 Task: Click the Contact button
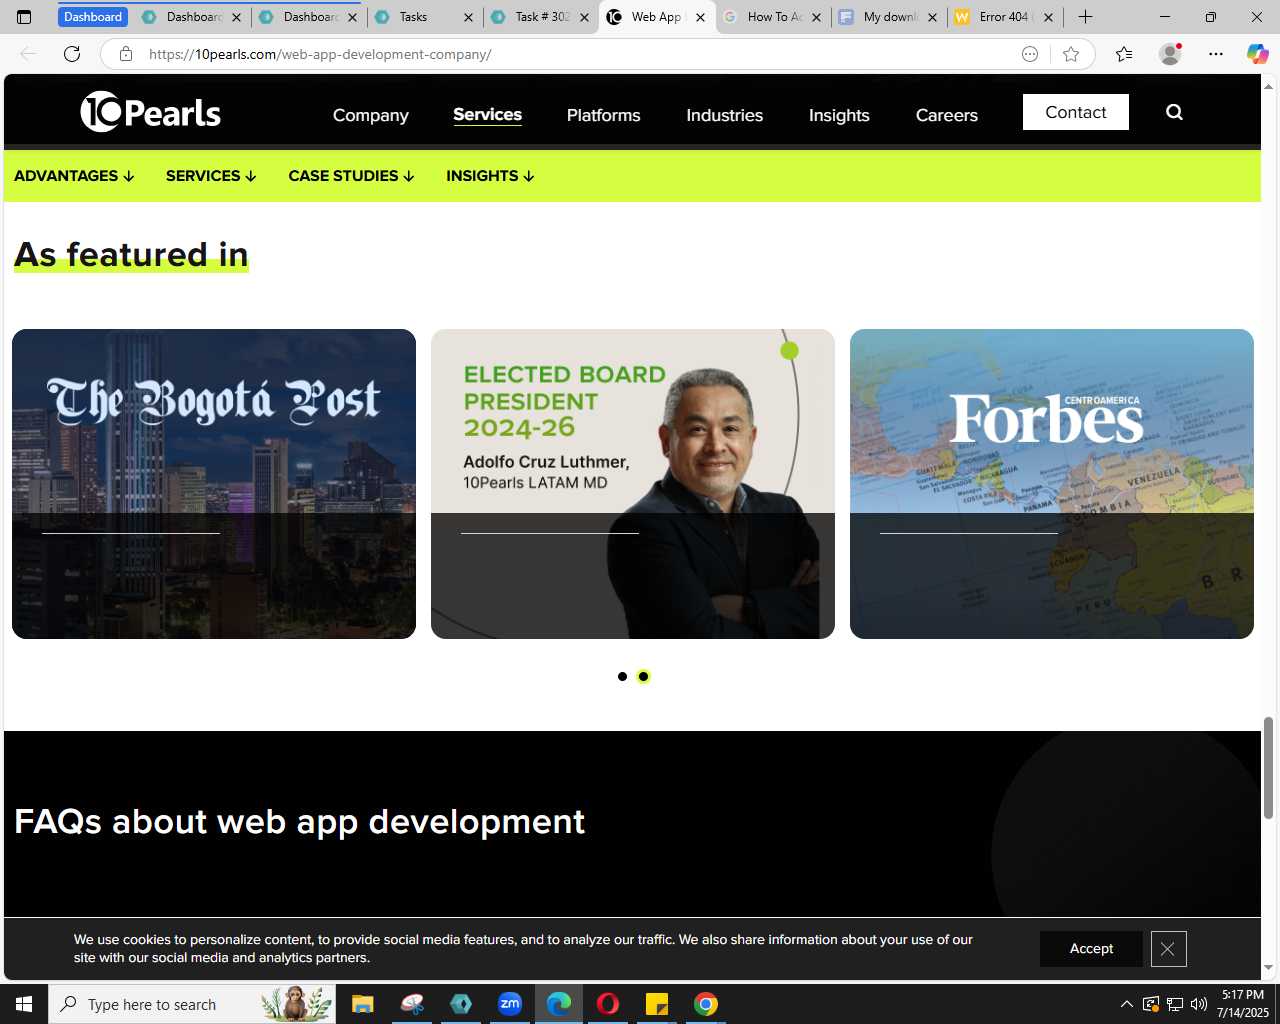pyautogui.click(x=1076, y=112)
